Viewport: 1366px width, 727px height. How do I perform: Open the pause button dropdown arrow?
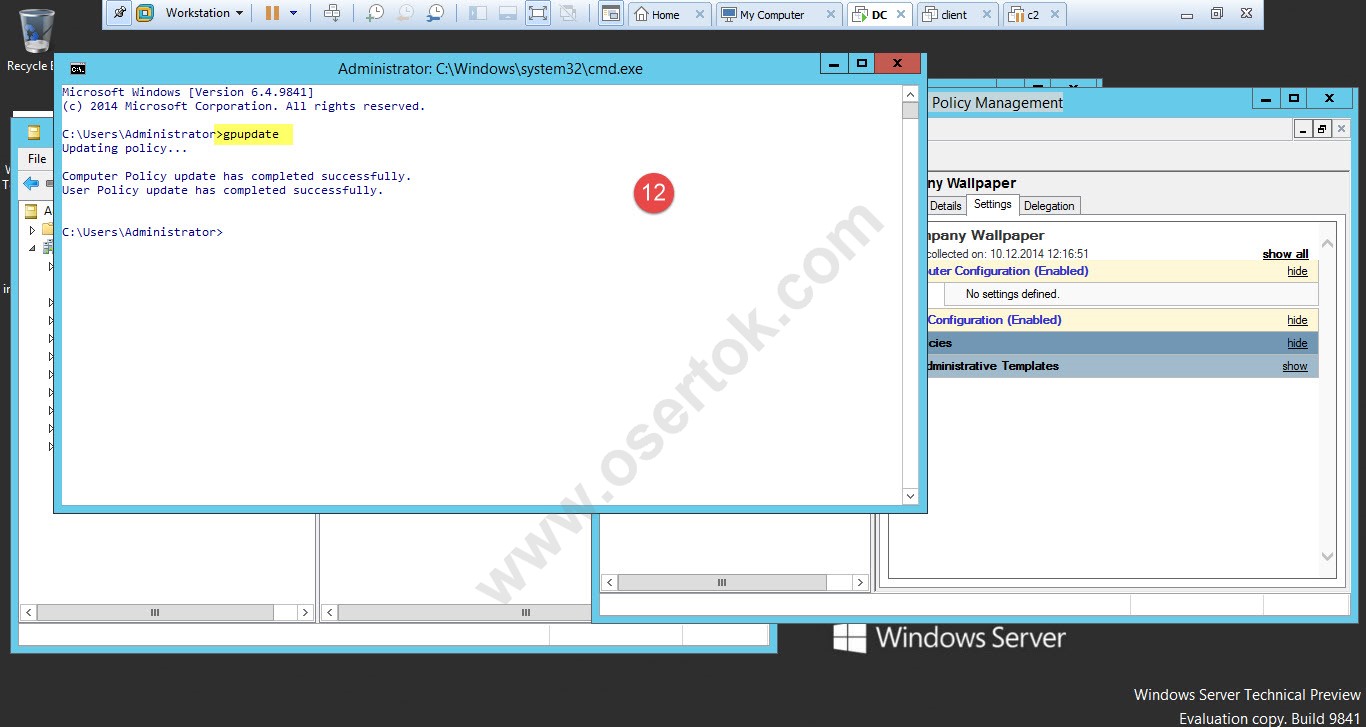pos(293,14)
